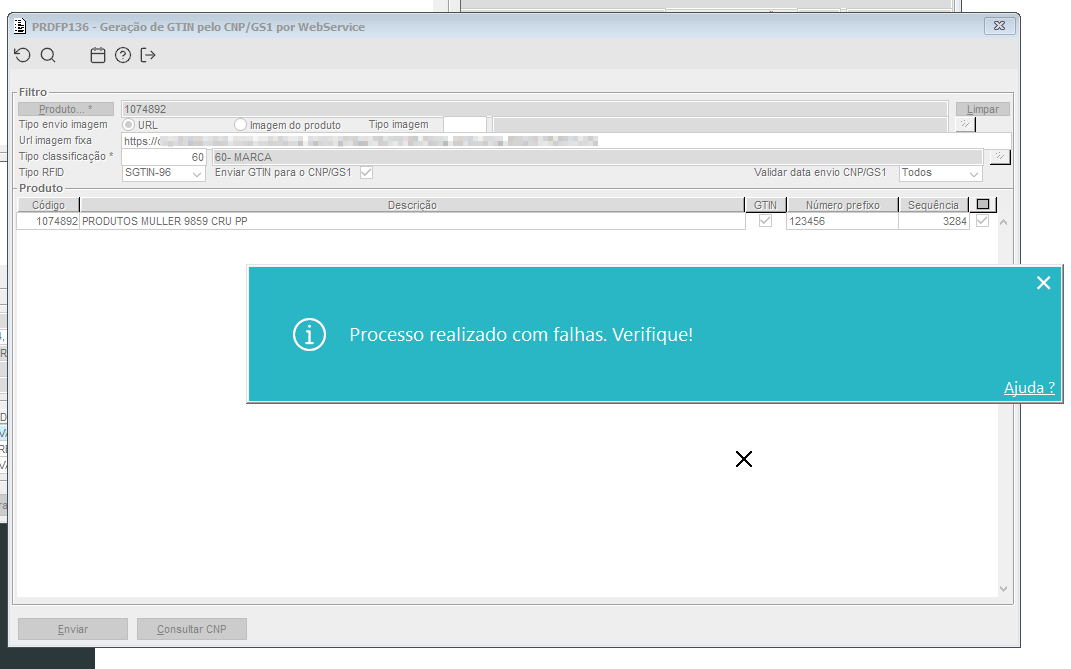Open the Ajuda ? link

point(1029,388)
